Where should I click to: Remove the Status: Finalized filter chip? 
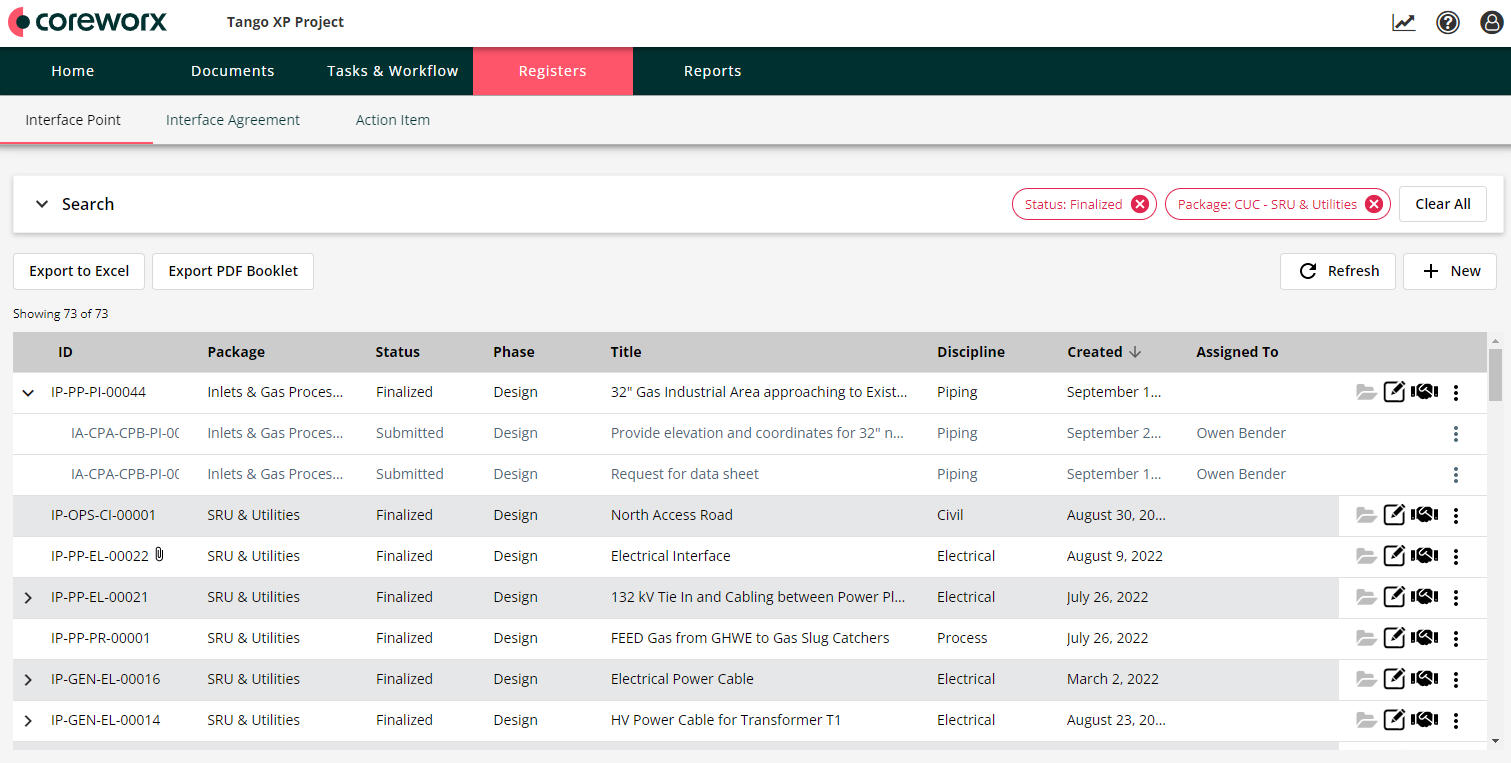(1140, 203)
